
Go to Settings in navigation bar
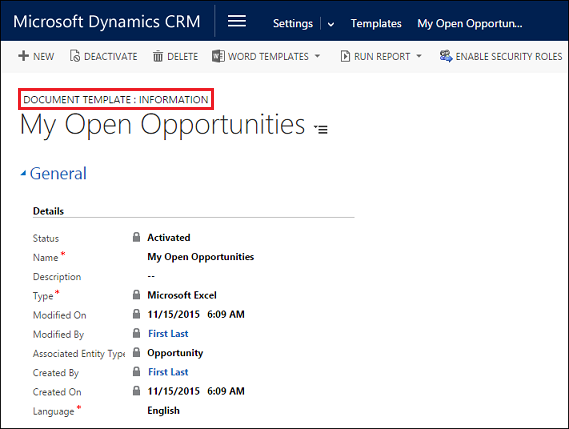click(x=292, y=23)
